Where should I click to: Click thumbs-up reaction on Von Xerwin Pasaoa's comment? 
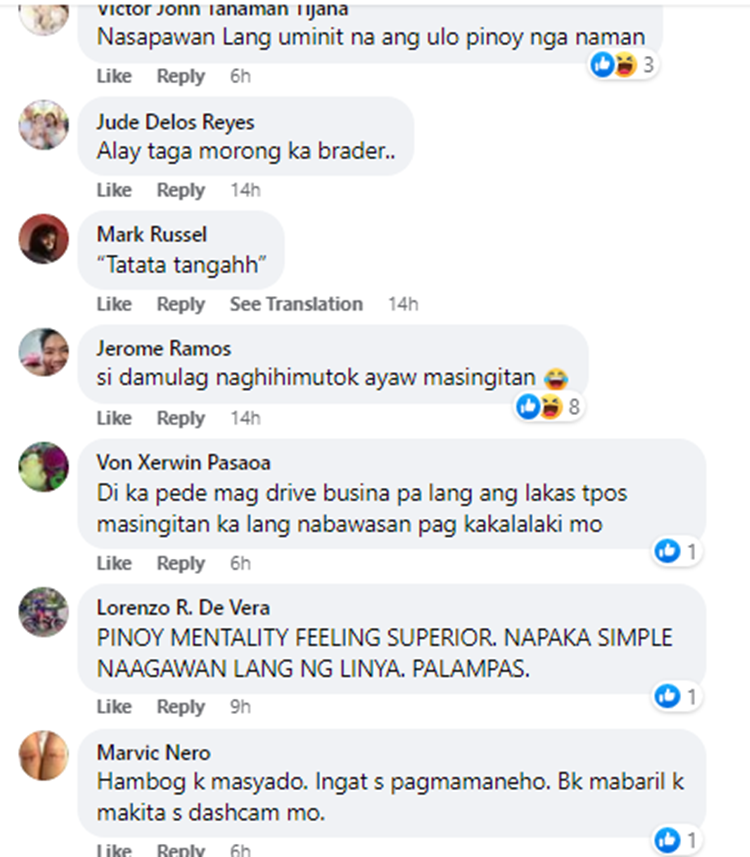667,551
